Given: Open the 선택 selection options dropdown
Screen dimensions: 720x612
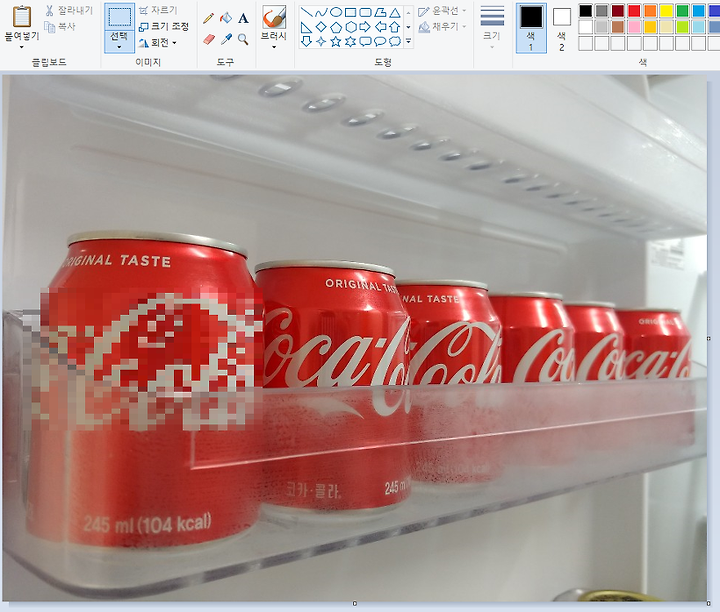Looking at the screenshot, I should pyautogui.click(x=119, y=41).
